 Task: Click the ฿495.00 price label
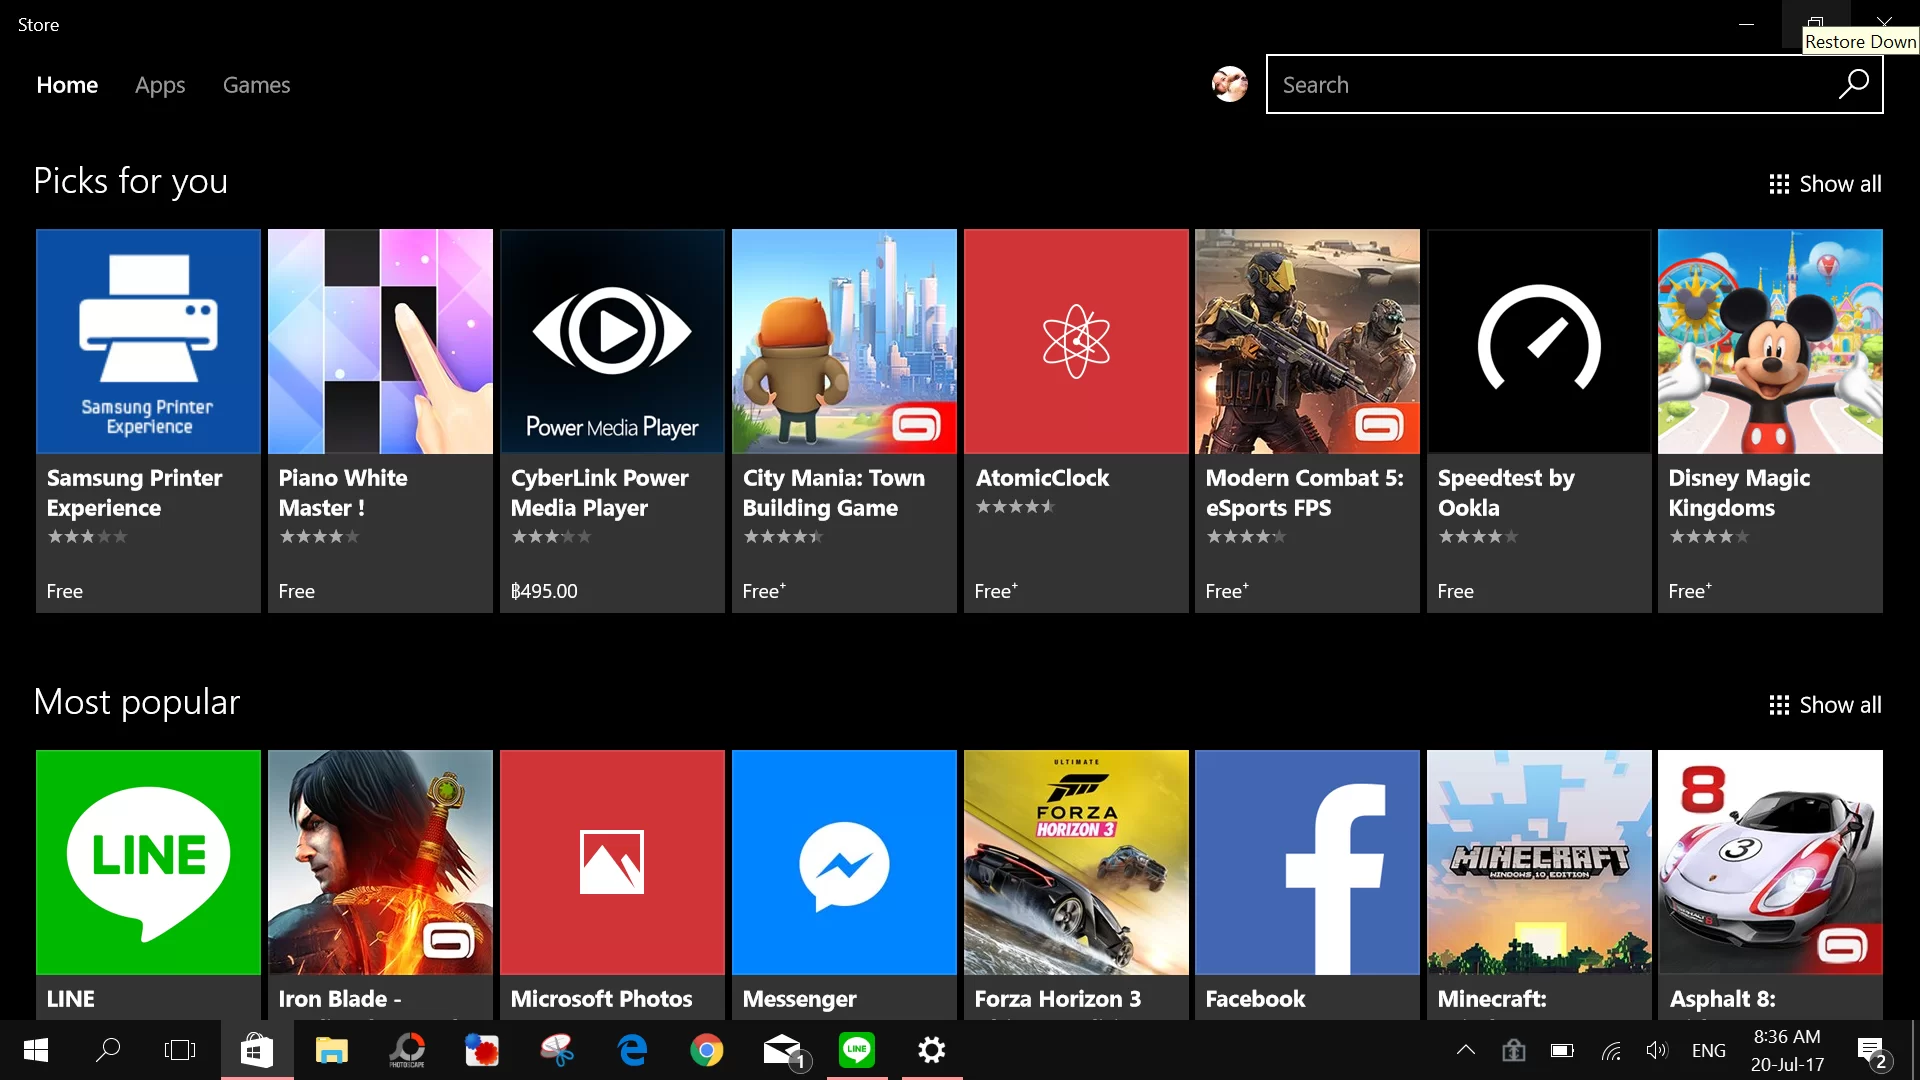544,591
